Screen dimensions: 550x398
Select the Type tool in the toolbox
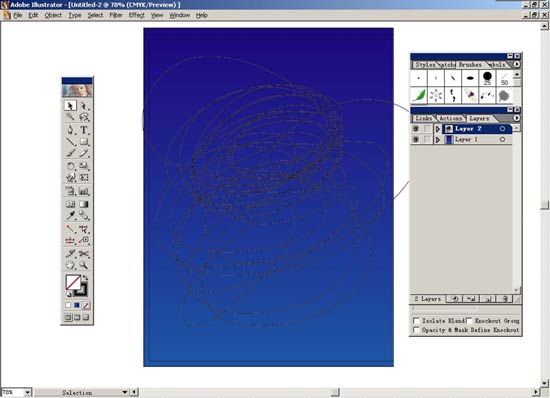[84, 130]
